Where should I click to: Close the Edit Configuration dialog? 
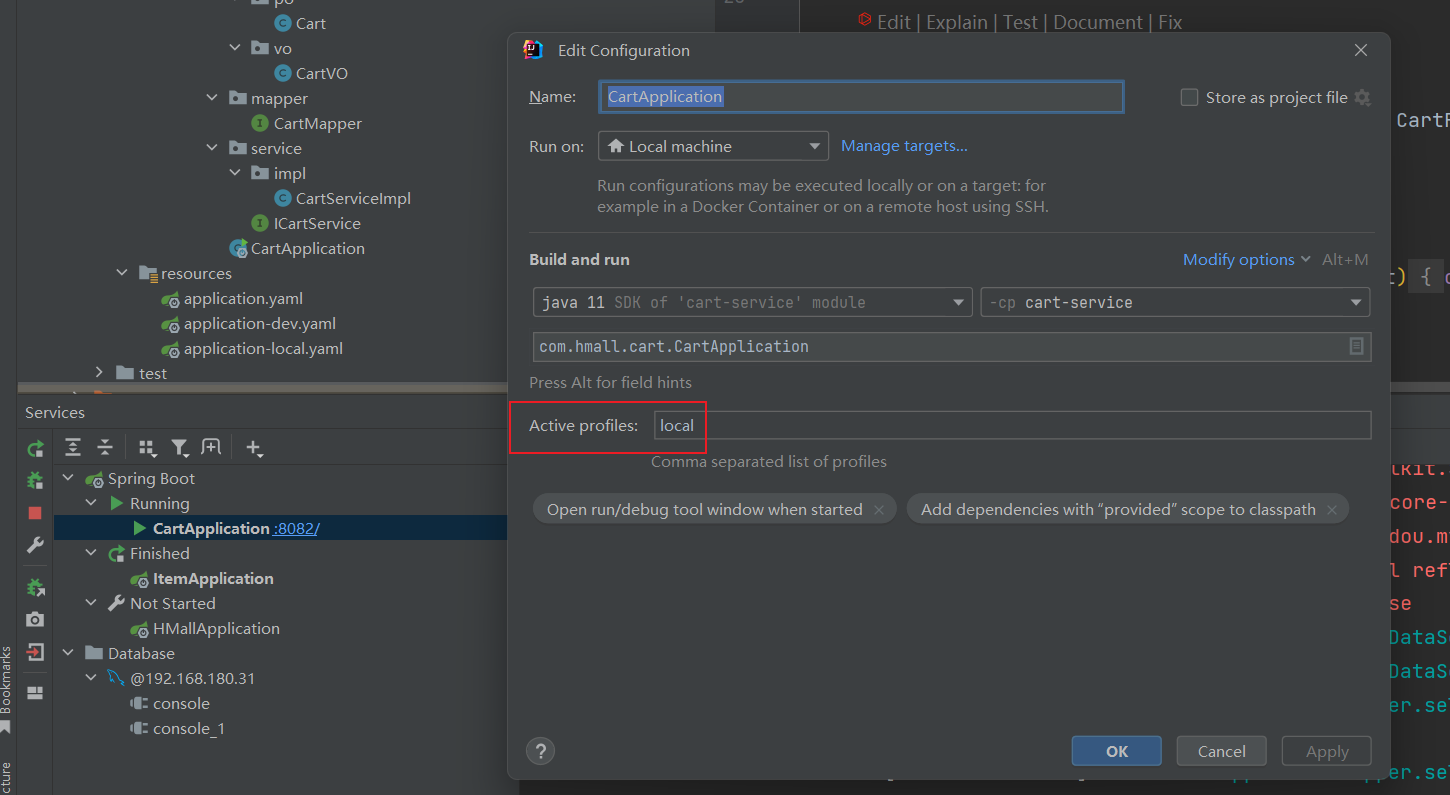[1360, 50]
